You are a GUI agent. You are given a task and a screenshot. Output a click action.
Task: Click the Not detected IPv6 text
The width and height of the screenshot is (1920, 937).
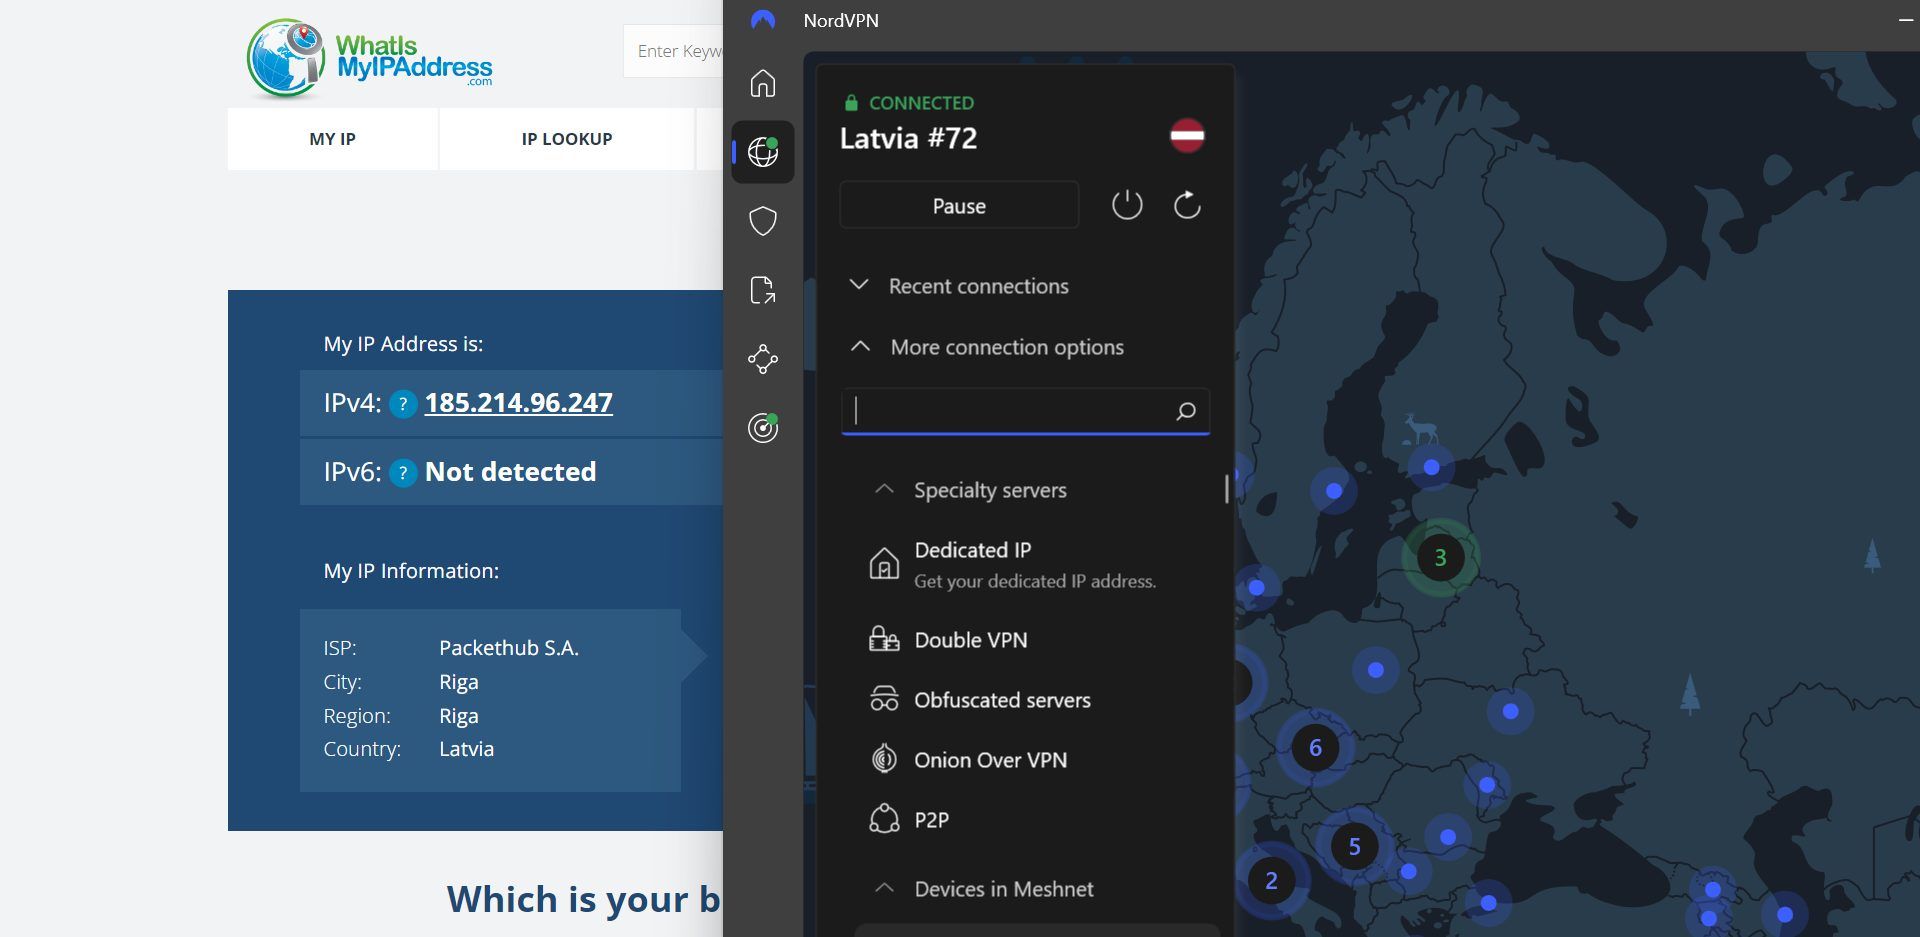coord(511,472)
